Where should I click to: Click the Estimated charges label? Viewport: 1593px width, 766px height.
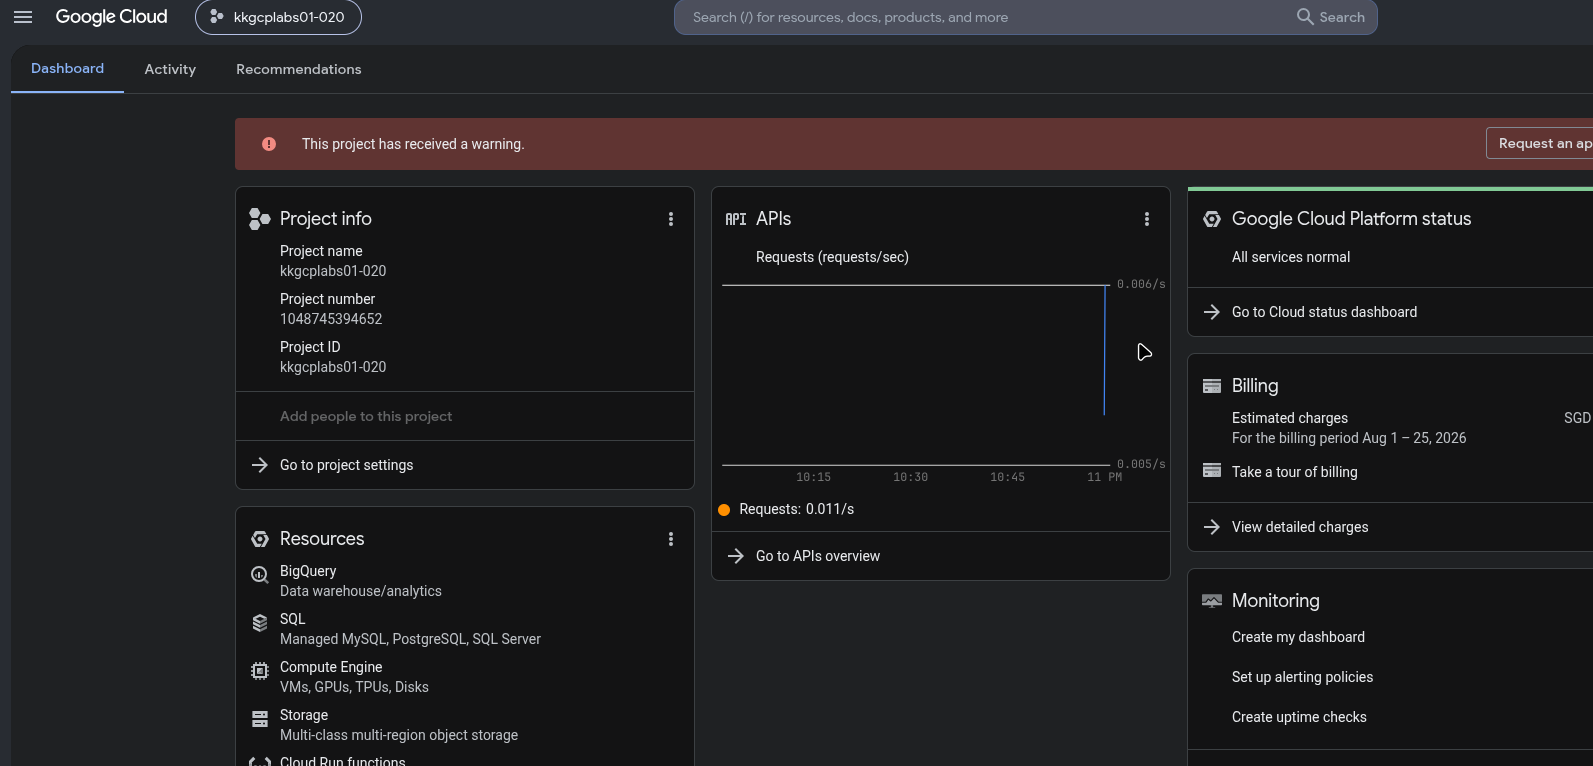coord(1290,418)
